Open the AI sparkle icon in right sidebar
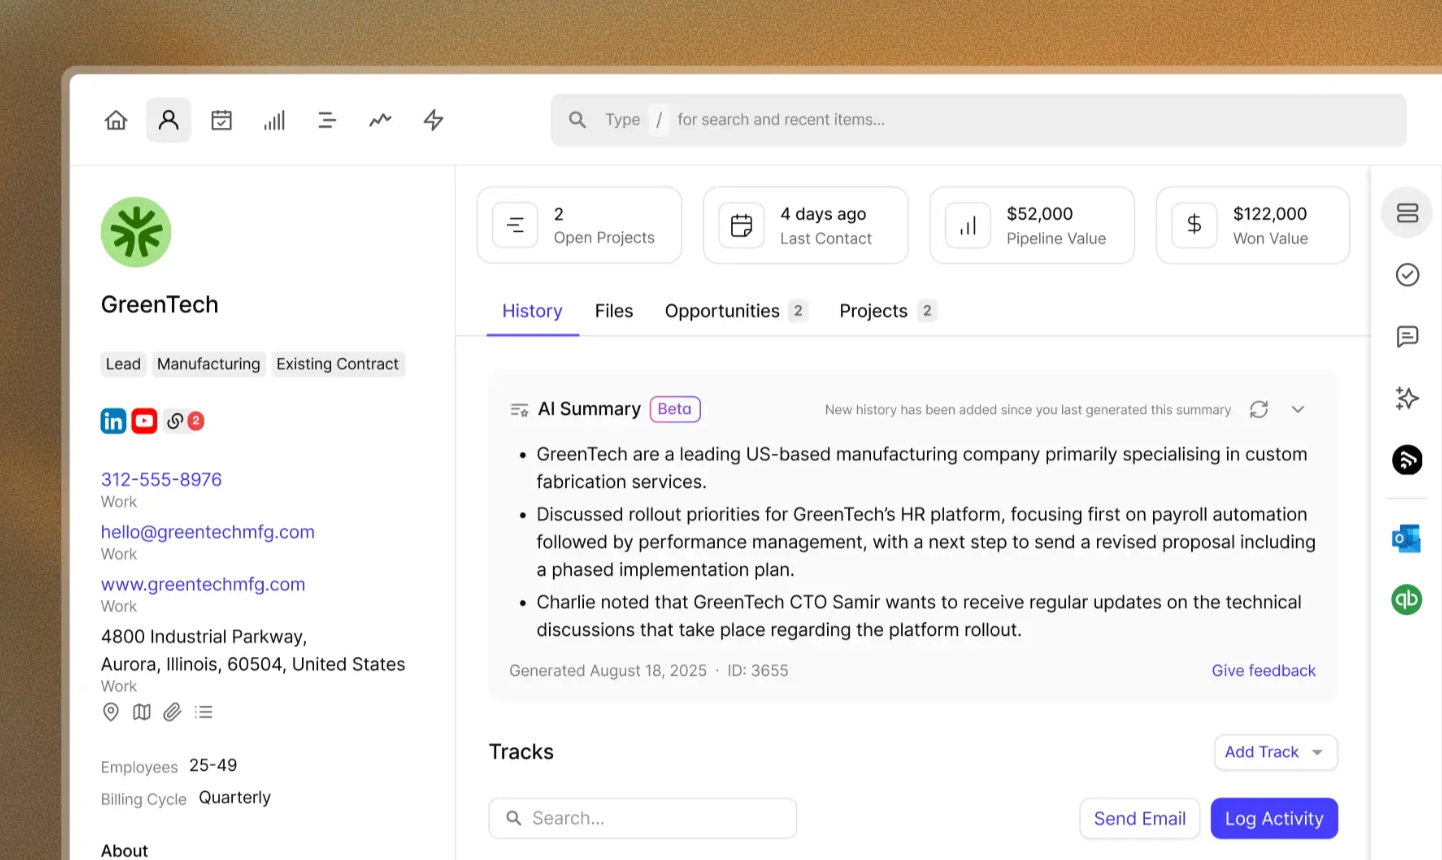This screenshot has height=860, width=1442. pos(1407,399)
